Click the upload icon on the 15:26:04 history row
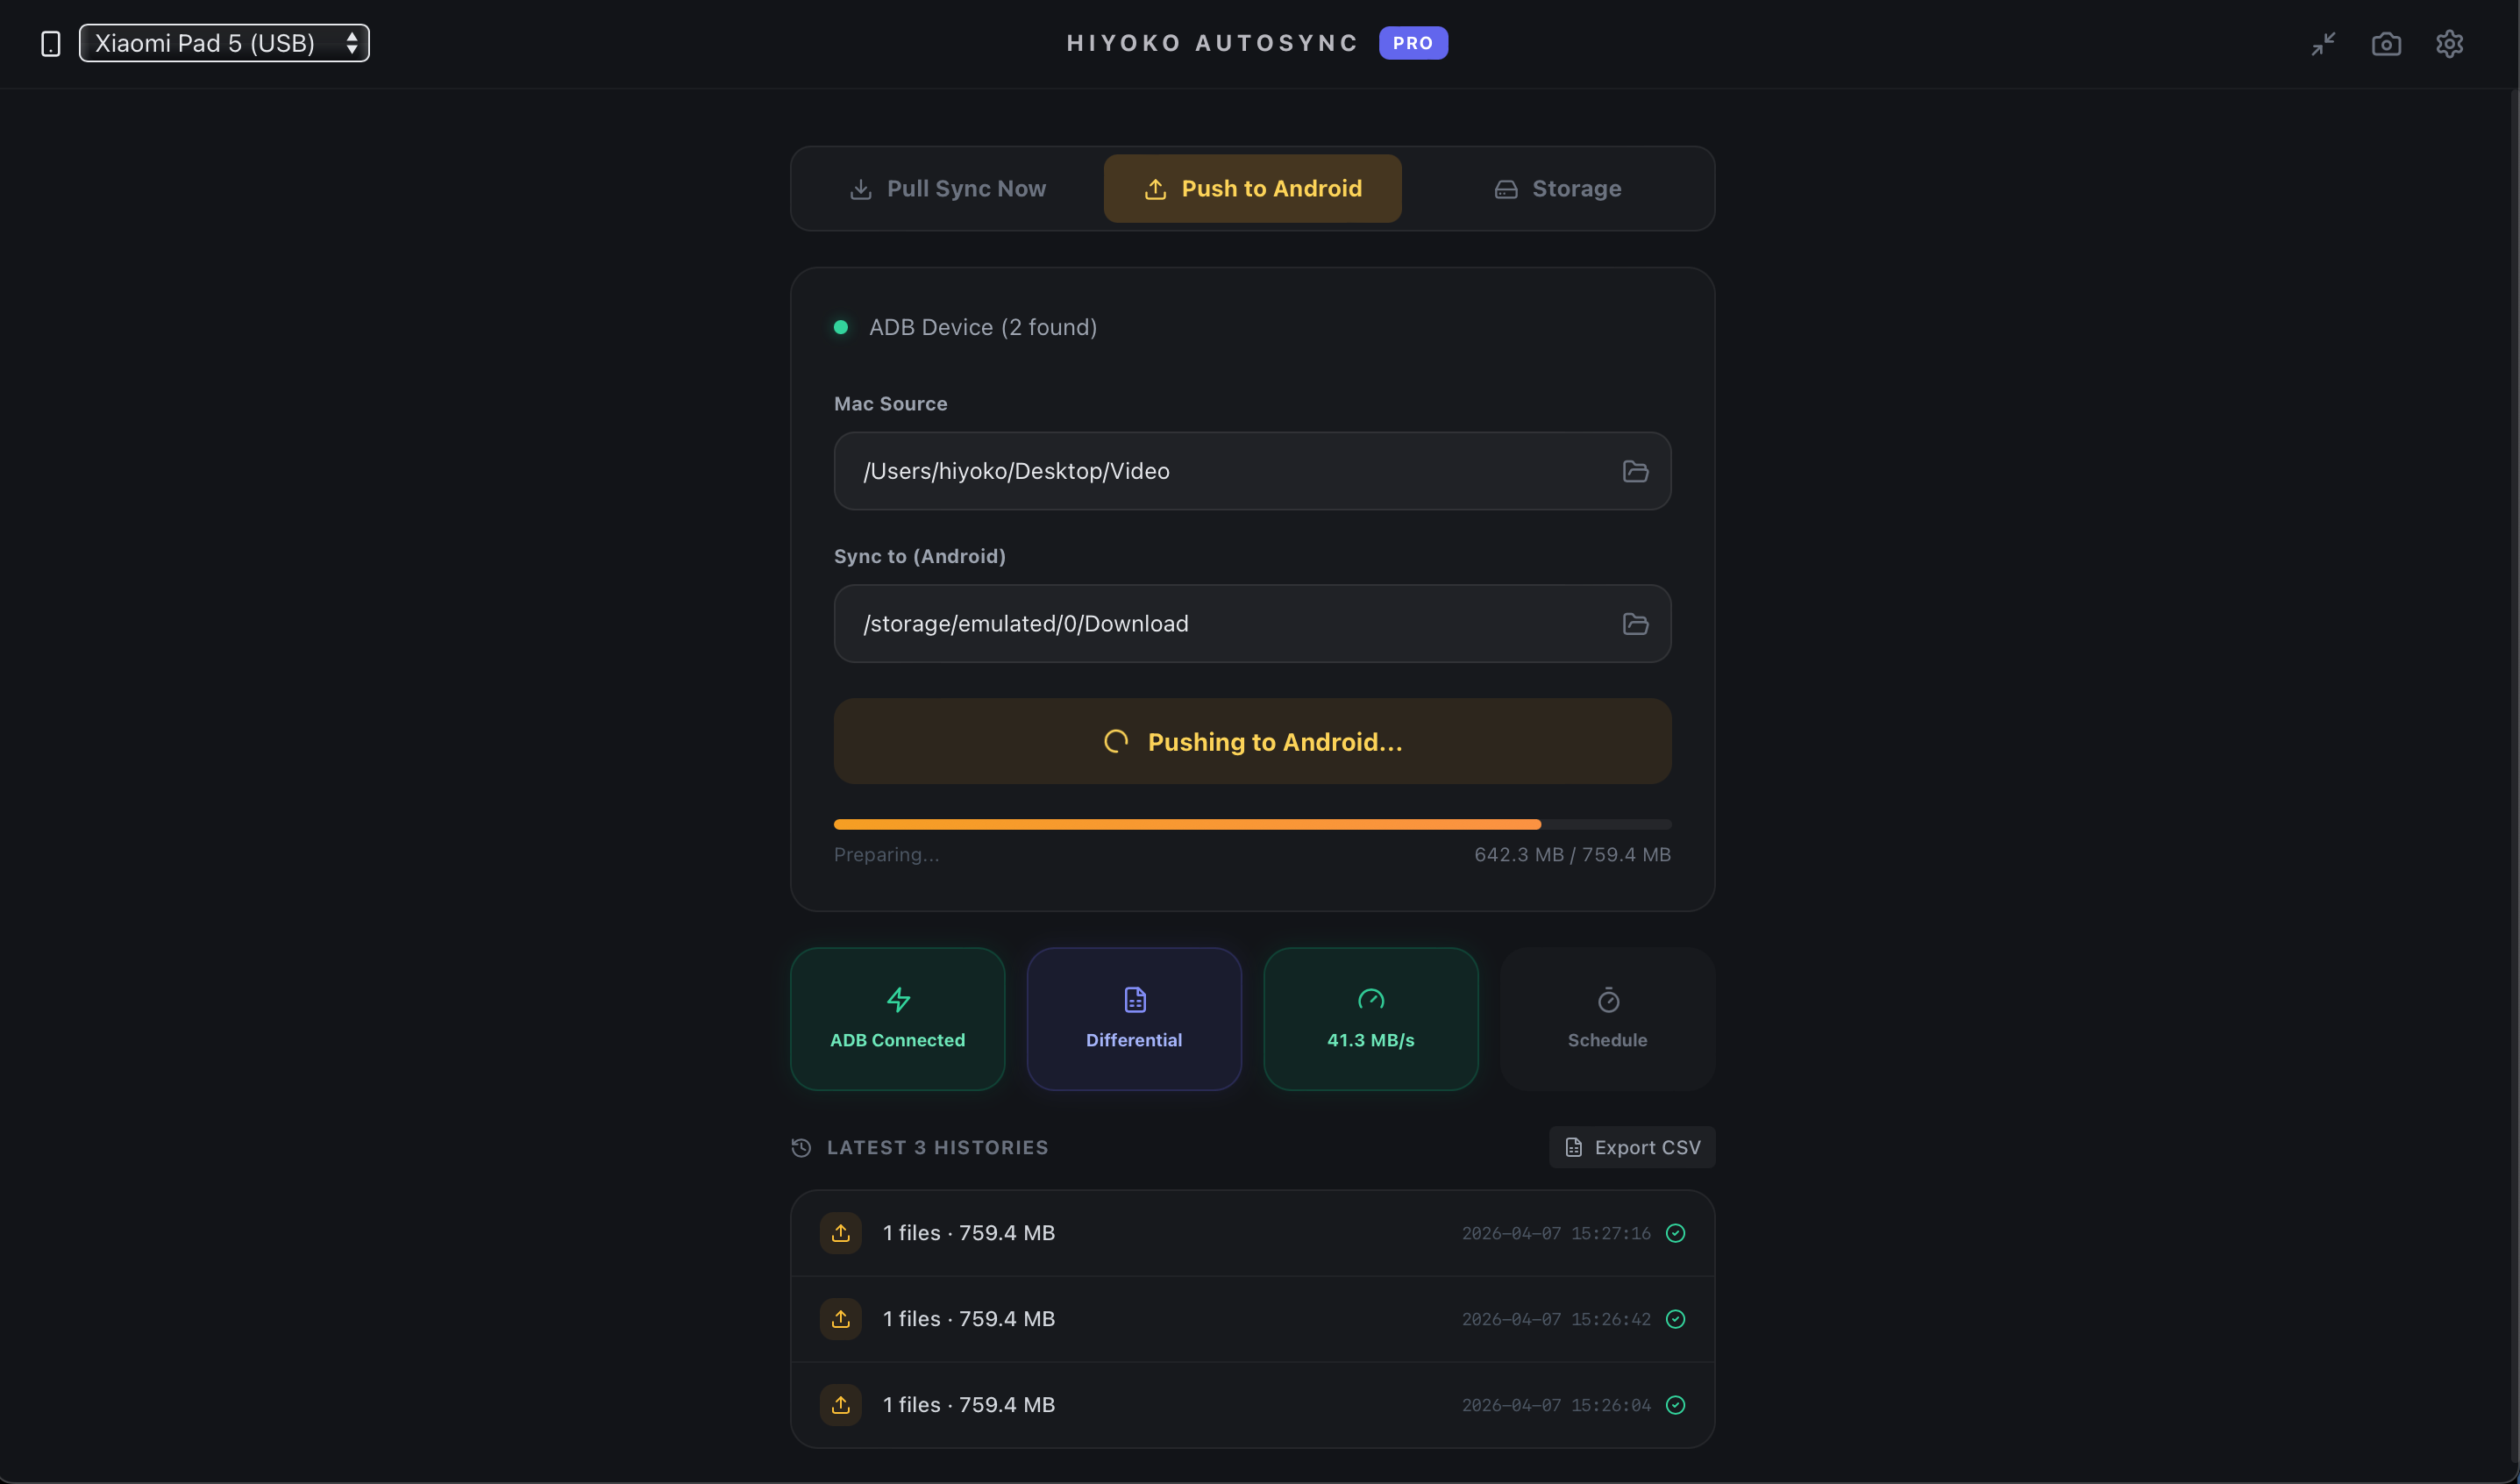 tap(840, 1405)
